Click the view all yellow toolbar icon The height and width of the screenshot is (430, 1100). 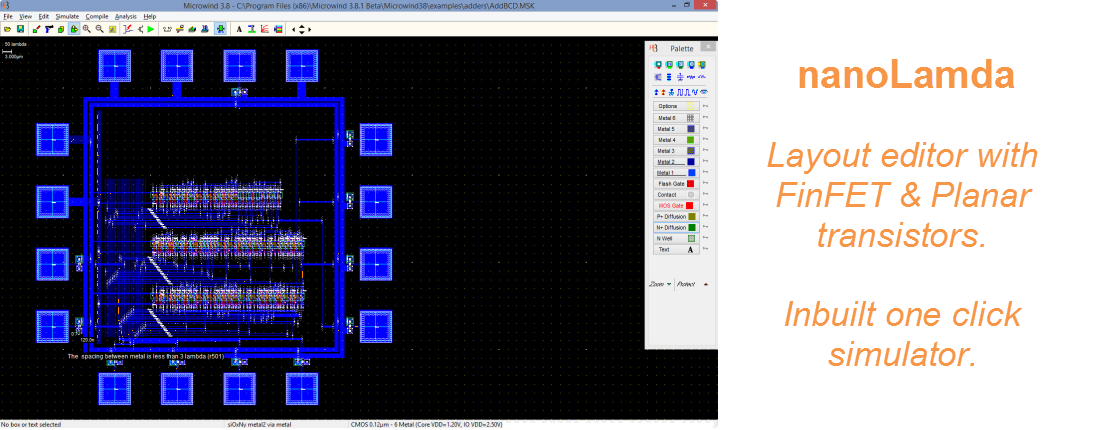[x=112, y=29]
